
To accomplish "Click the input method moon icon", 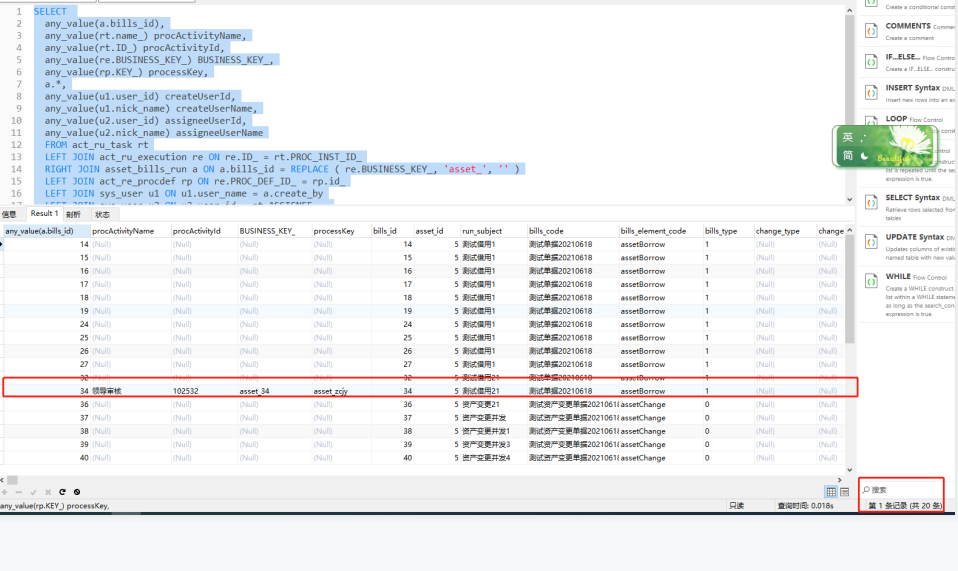I will pos(864,156).
